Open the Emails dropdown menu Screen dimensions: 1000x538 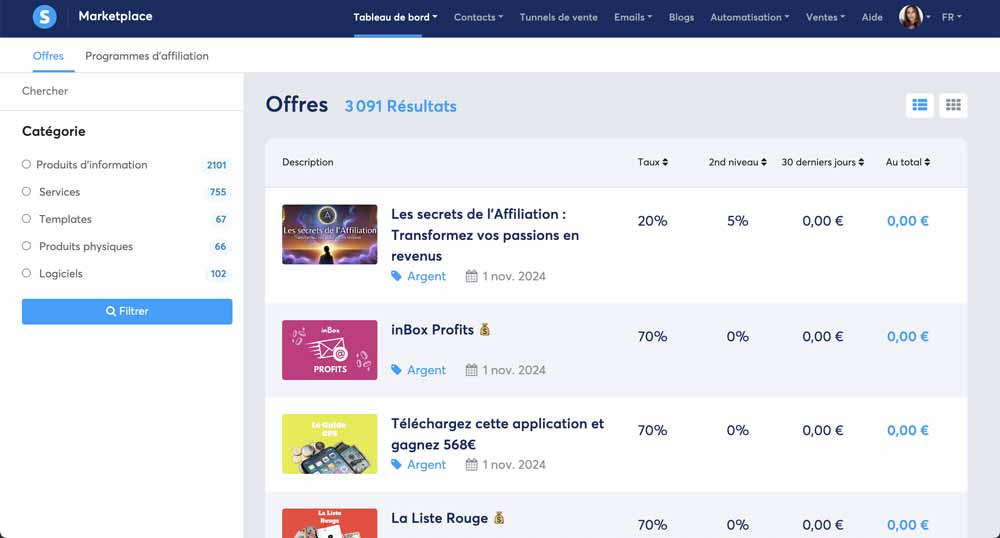click(633, 17)
